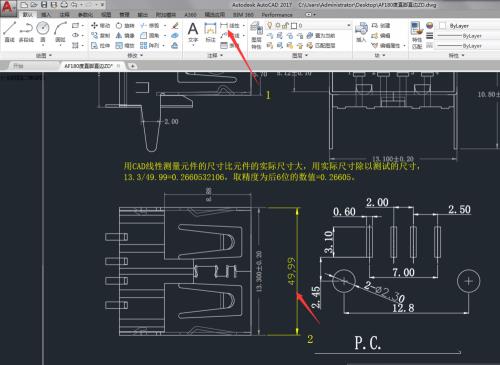Screen dimensions: 500x365
Task: Select the Mirror (镜像) tool
Action: pyautogui.click(x=125, y=35)
